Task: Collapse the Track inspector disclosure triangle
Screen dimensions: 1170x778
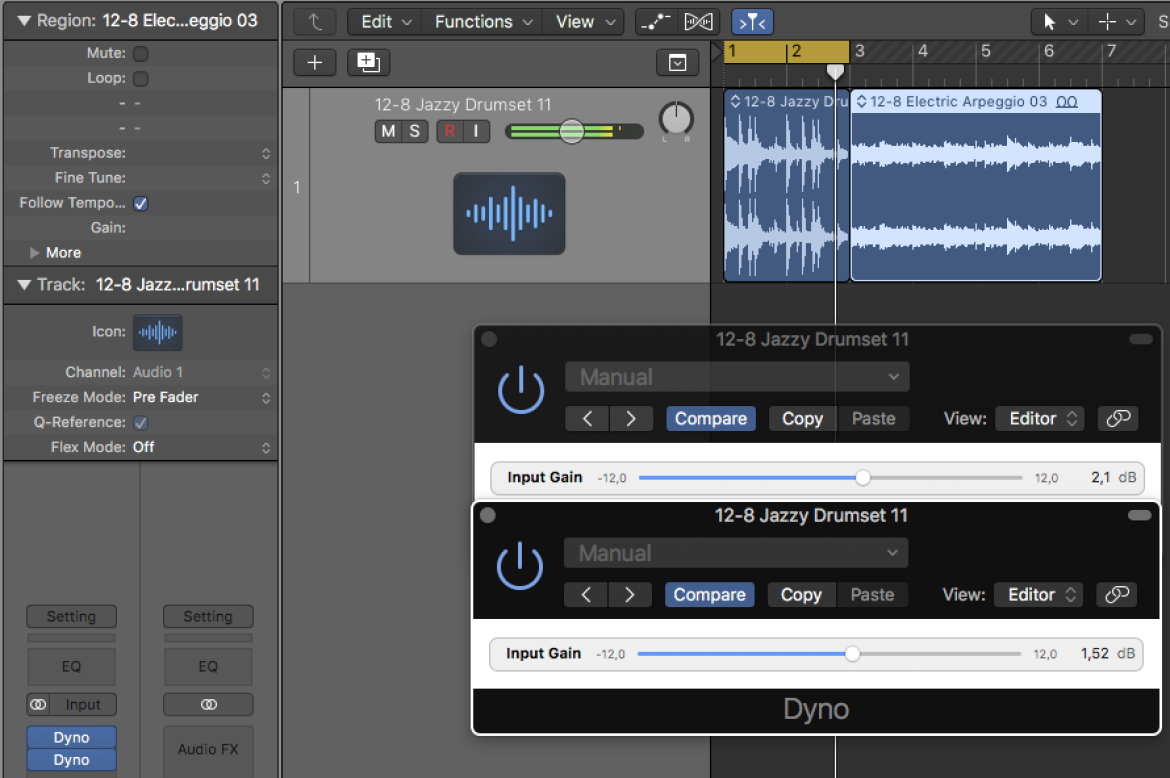Action: (x=25, y=285)
